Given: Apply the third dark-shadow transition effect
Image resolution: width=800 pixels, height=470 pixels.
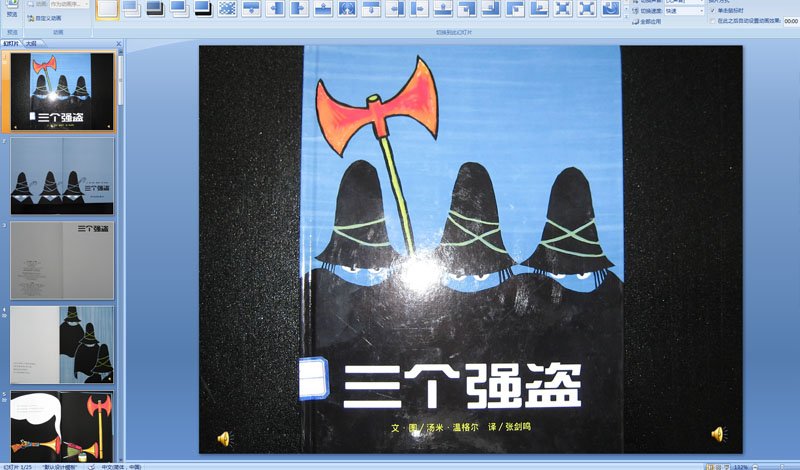Looking at the screenshot, I should tap(155, 9).
